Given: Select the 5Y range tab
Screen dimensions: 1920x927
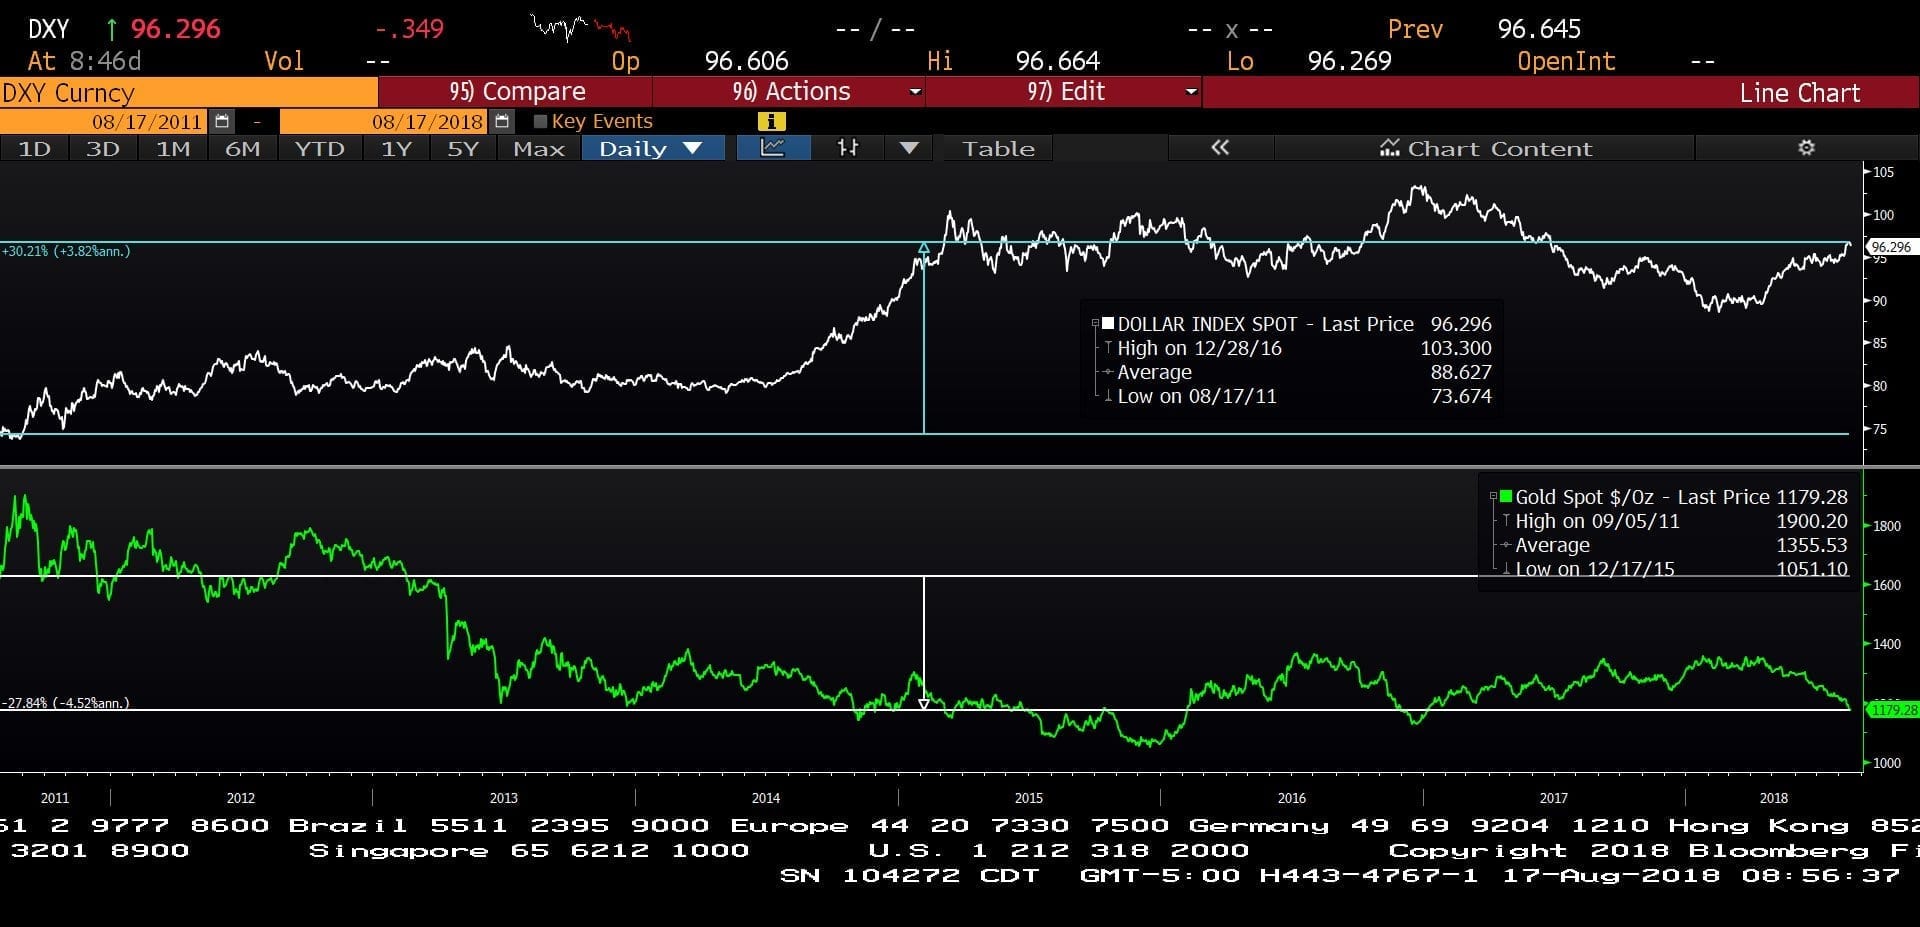Looking at the screenshot, I should point(462,148).
